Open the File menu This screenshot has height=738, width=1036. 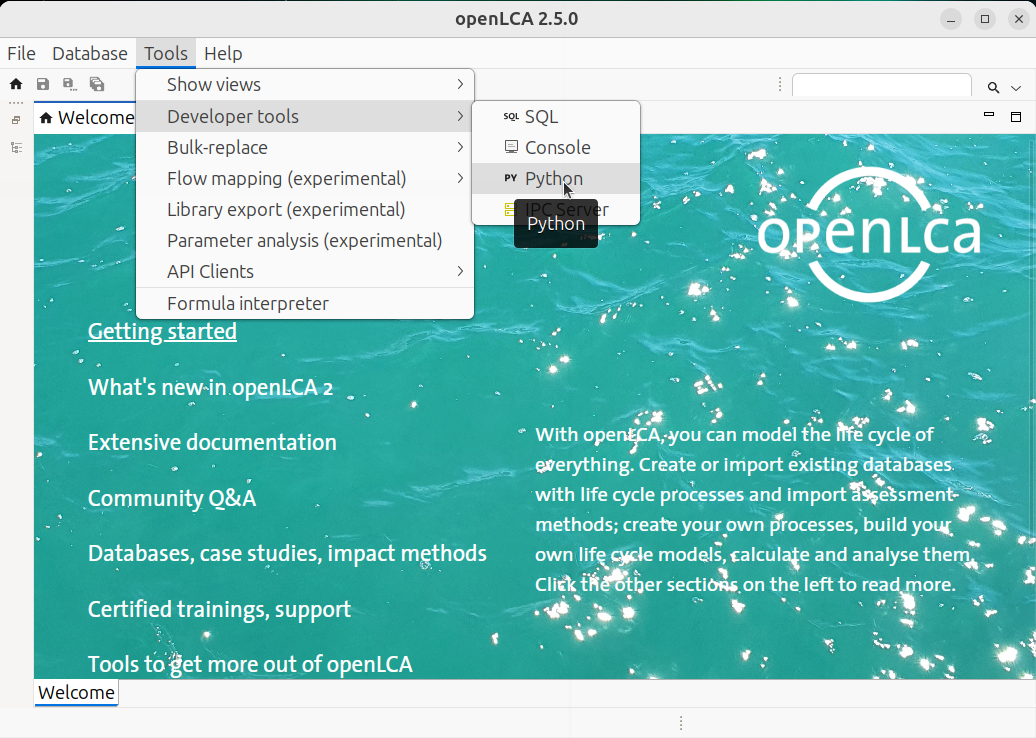click(21, 54)
